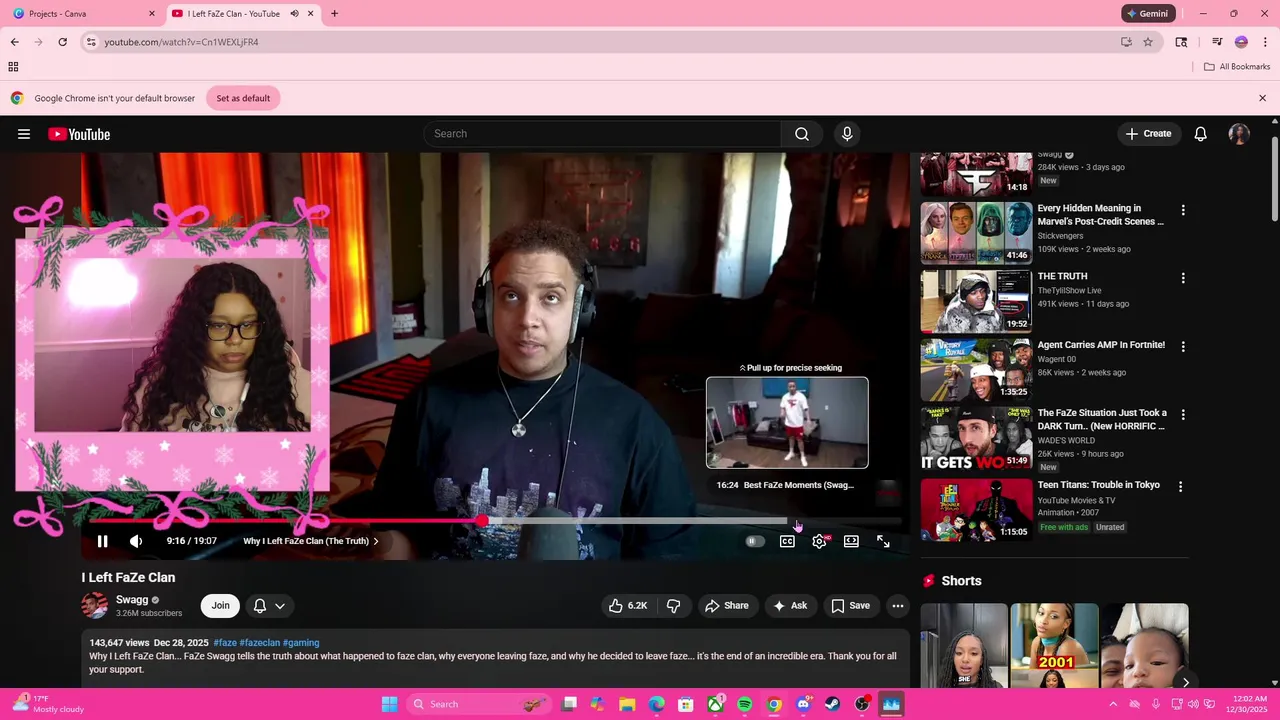Open the player settings gear
Viewport: 1280px width, 720px height.
(820, 541)
